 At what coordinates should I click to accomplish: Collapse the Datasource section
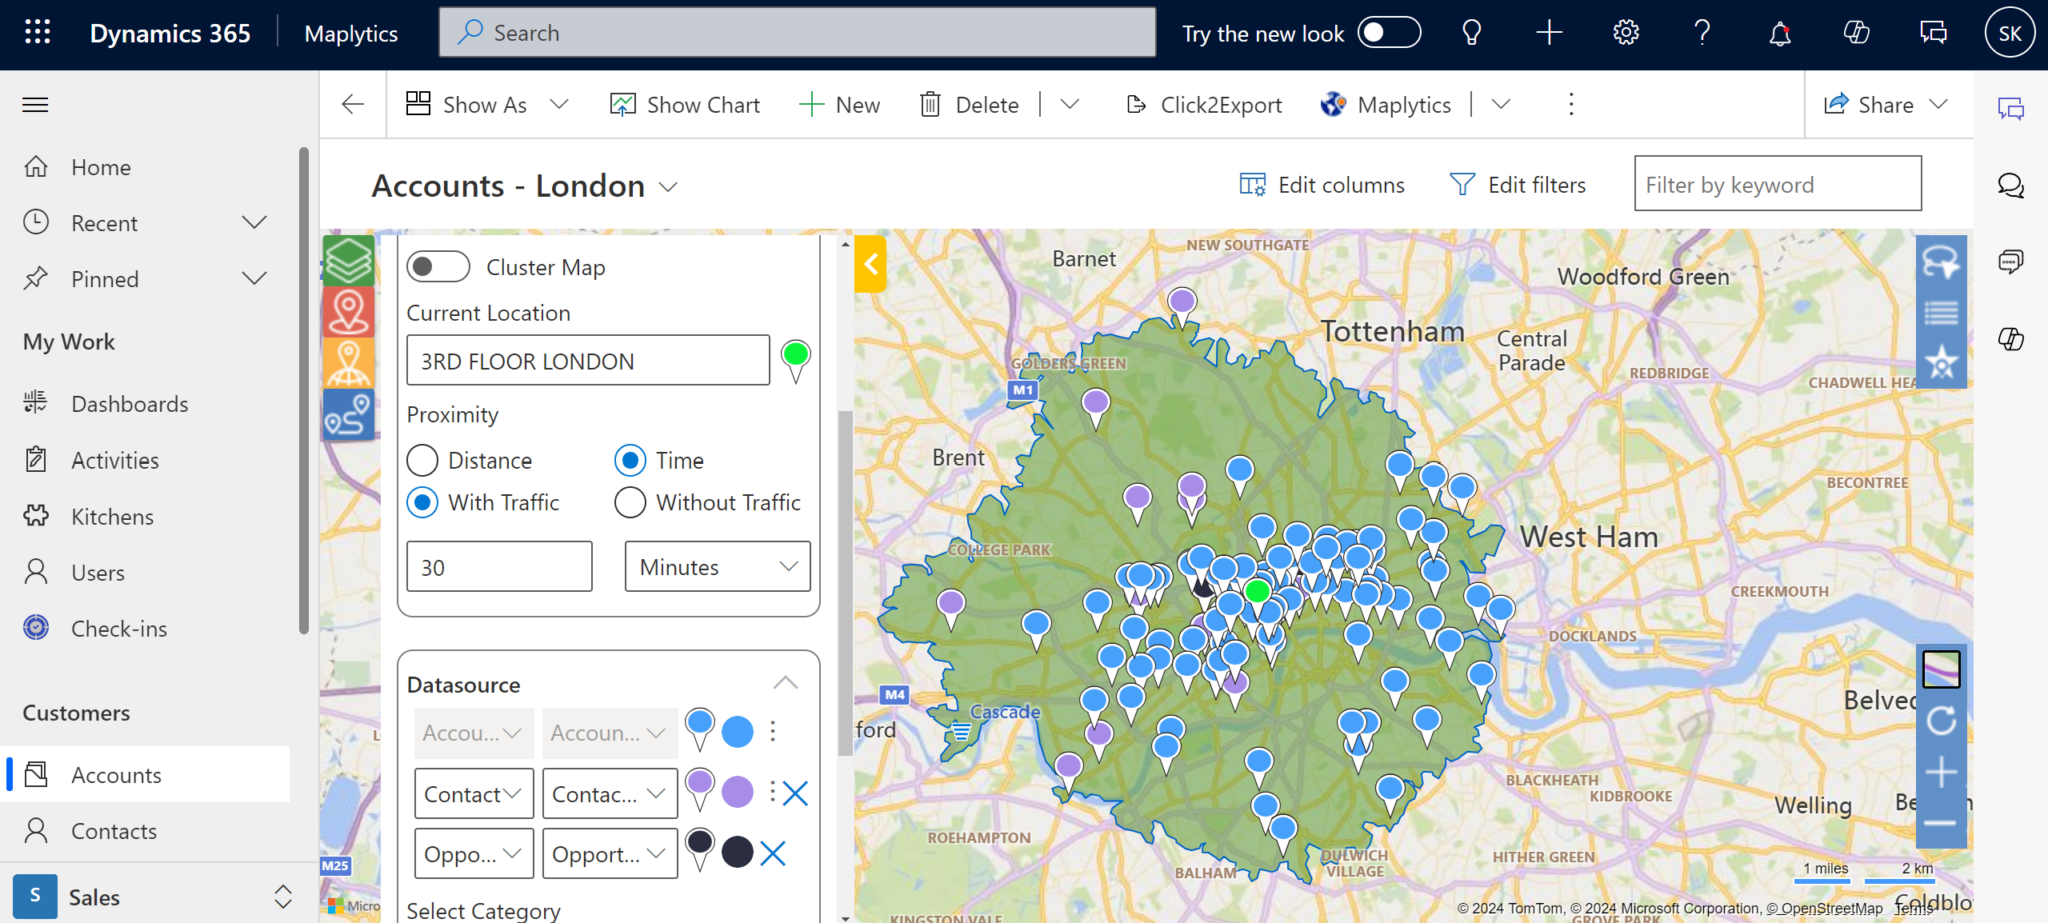pos(785,684)
